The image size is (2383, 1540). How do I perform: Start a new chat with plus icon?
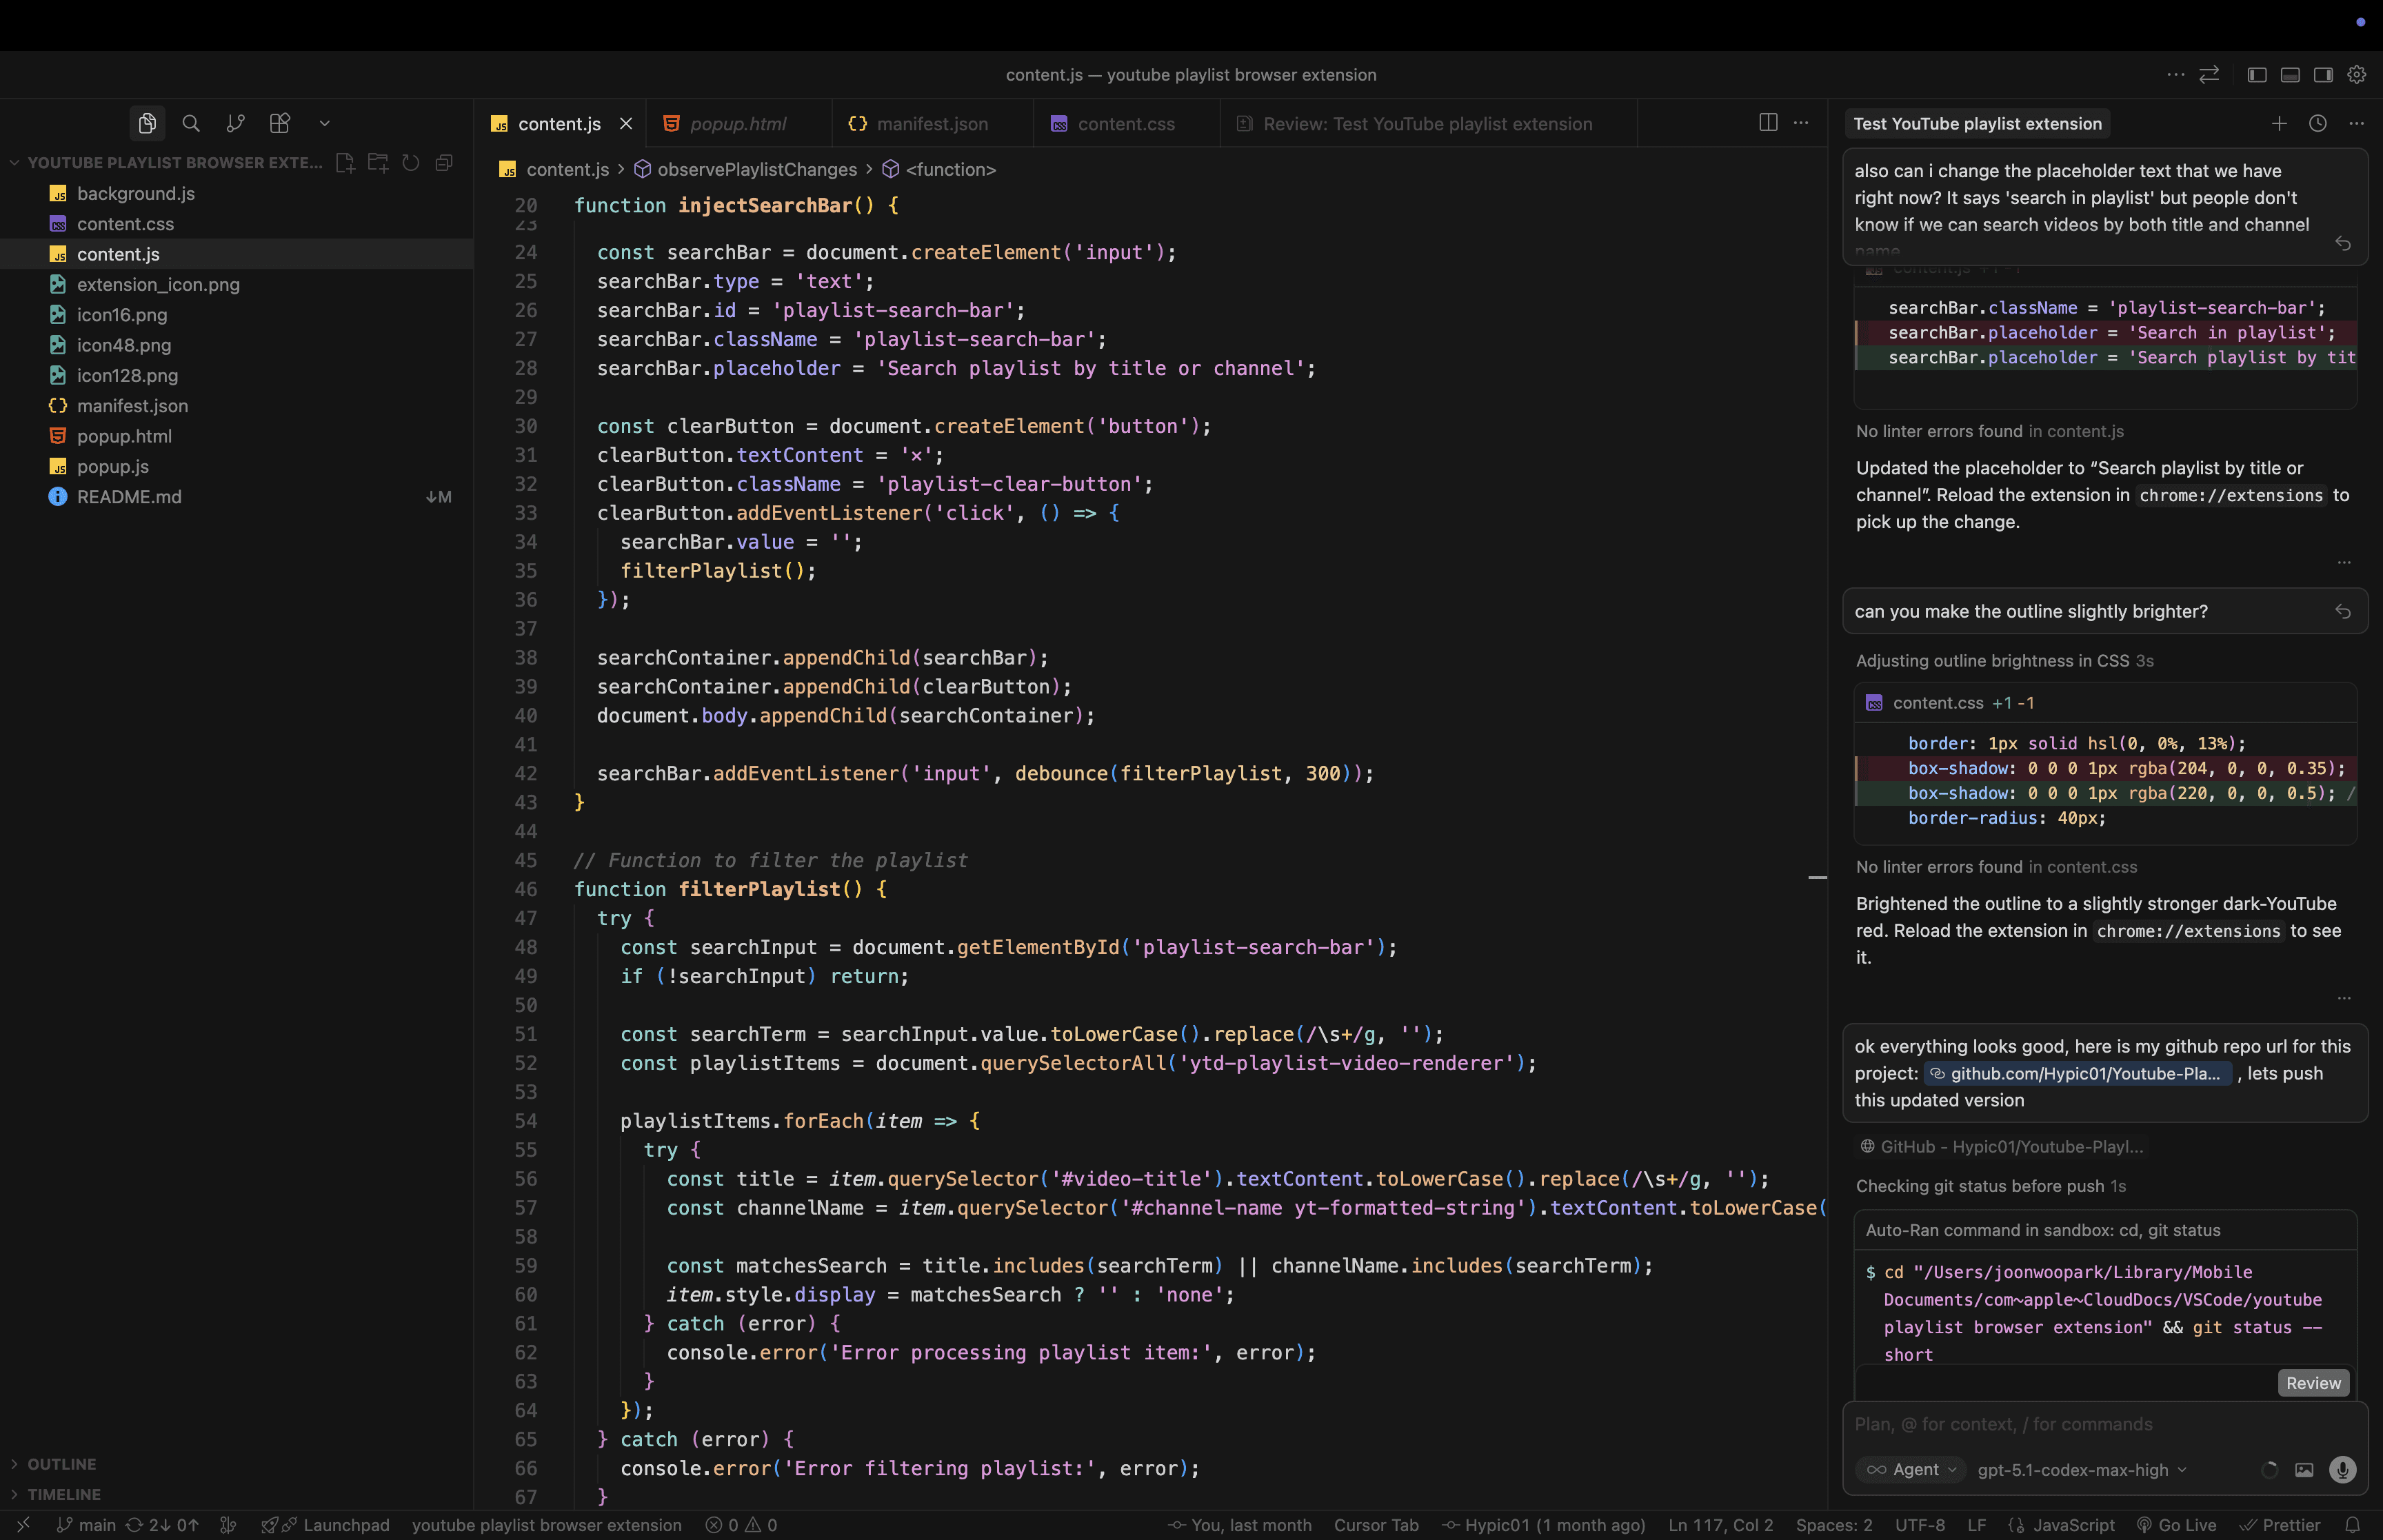click(2278, 123)
